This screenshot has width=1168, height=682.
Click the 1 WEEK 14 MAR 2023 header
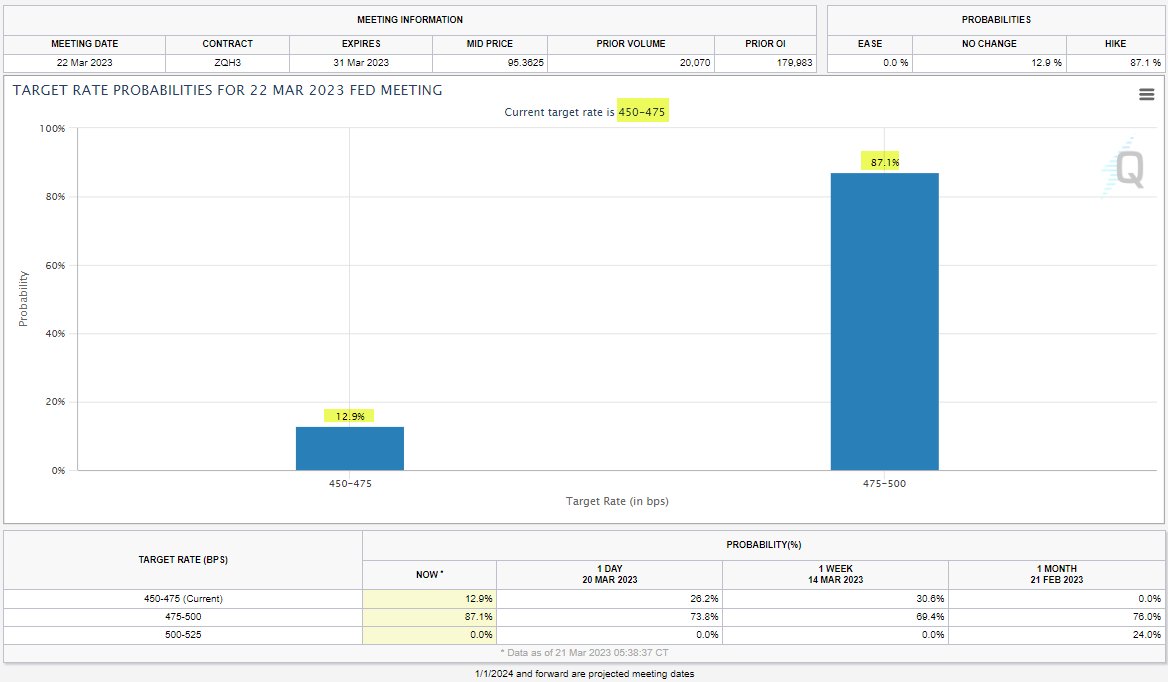pyautogui.click(x=835, y=575)
